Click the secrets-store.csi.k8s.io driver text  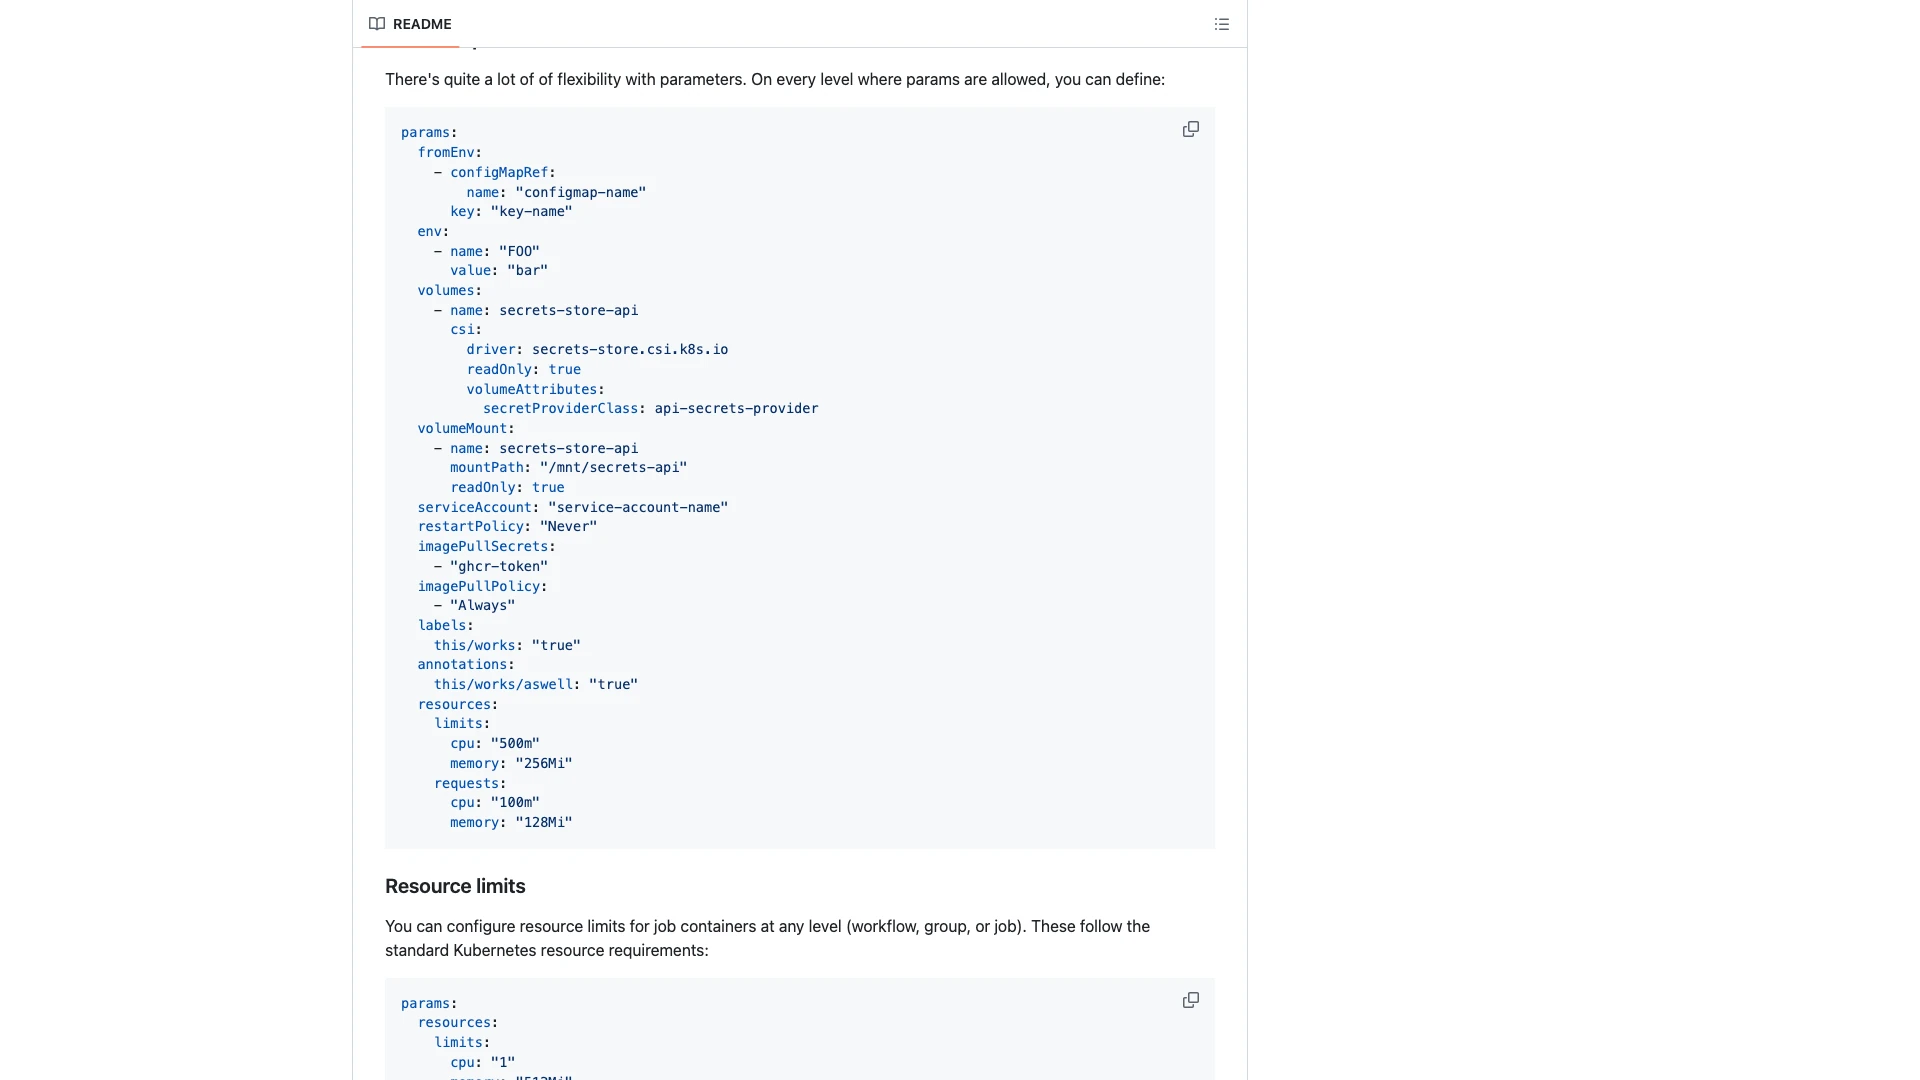(x=628, y=349)
